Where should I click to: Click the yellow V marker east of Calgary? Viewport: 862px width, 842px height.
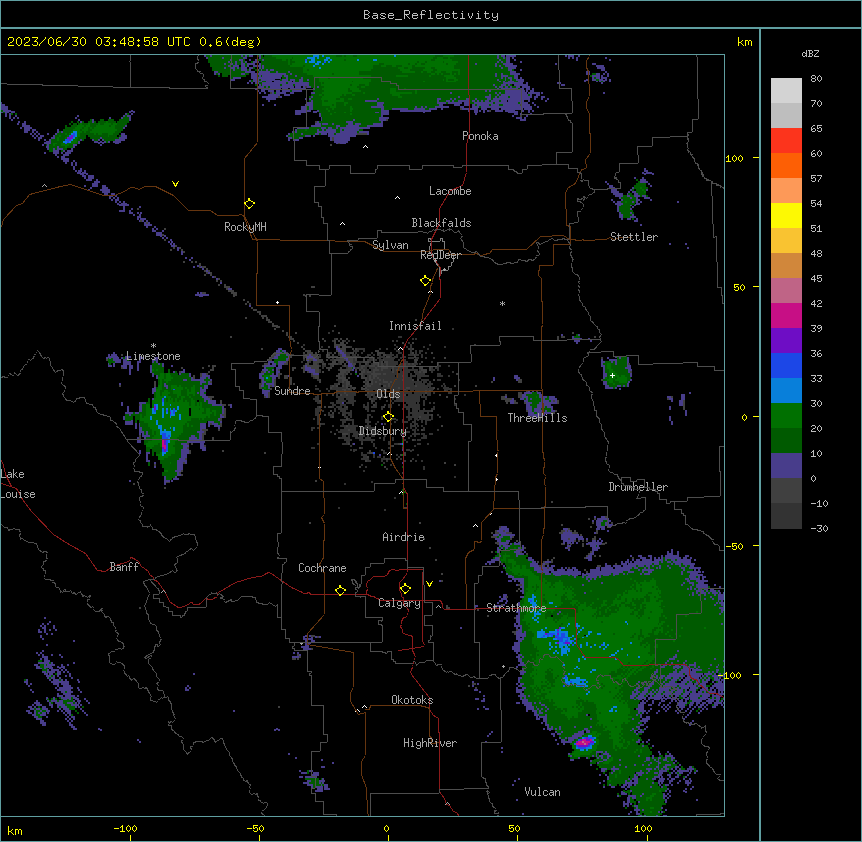coord(429,584)
